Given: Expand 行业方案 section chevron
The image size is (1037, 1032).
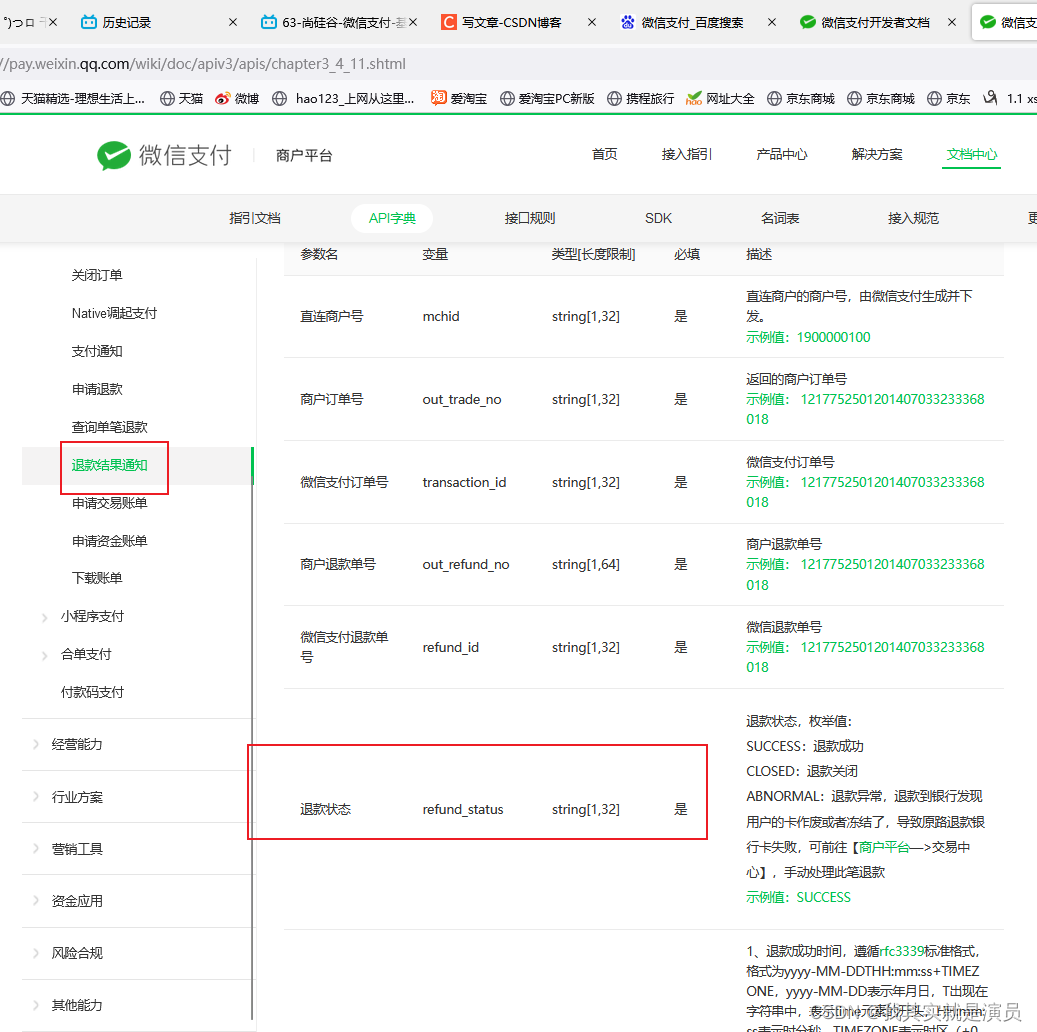Looking at the screenshot, I should (x=36, y=796).
